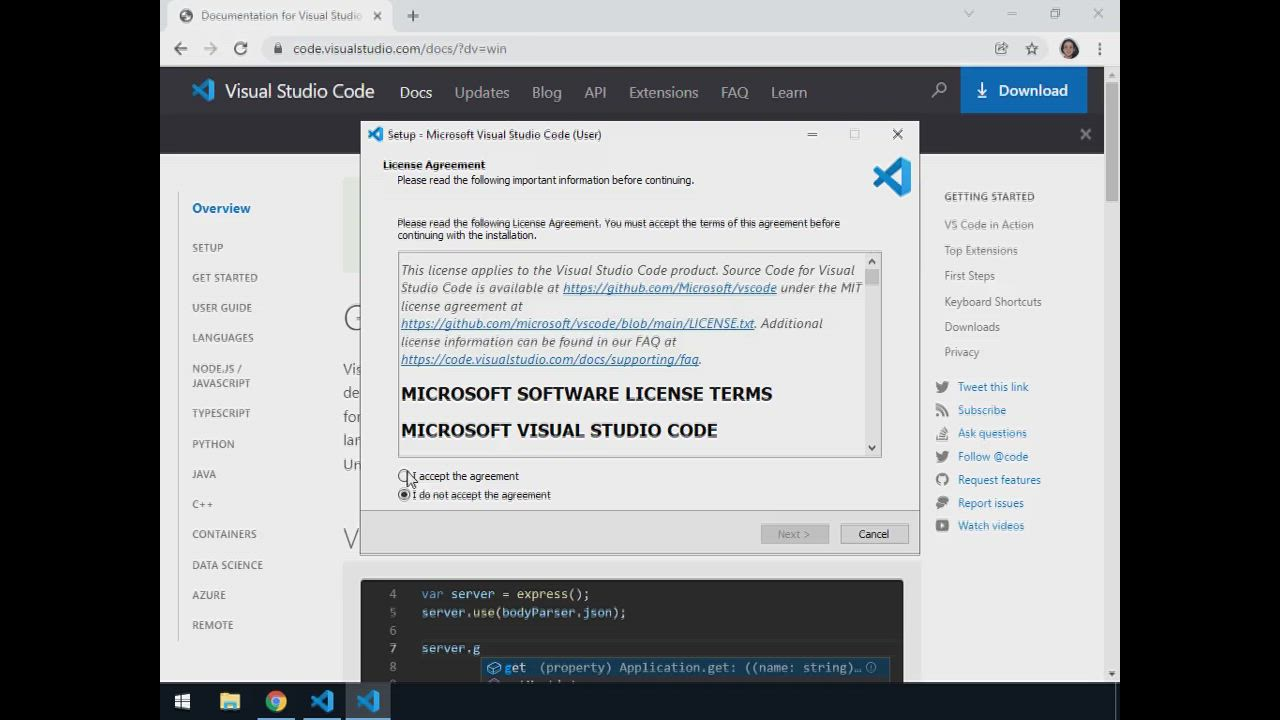Click the site search magnifier icon

(939, 90)
